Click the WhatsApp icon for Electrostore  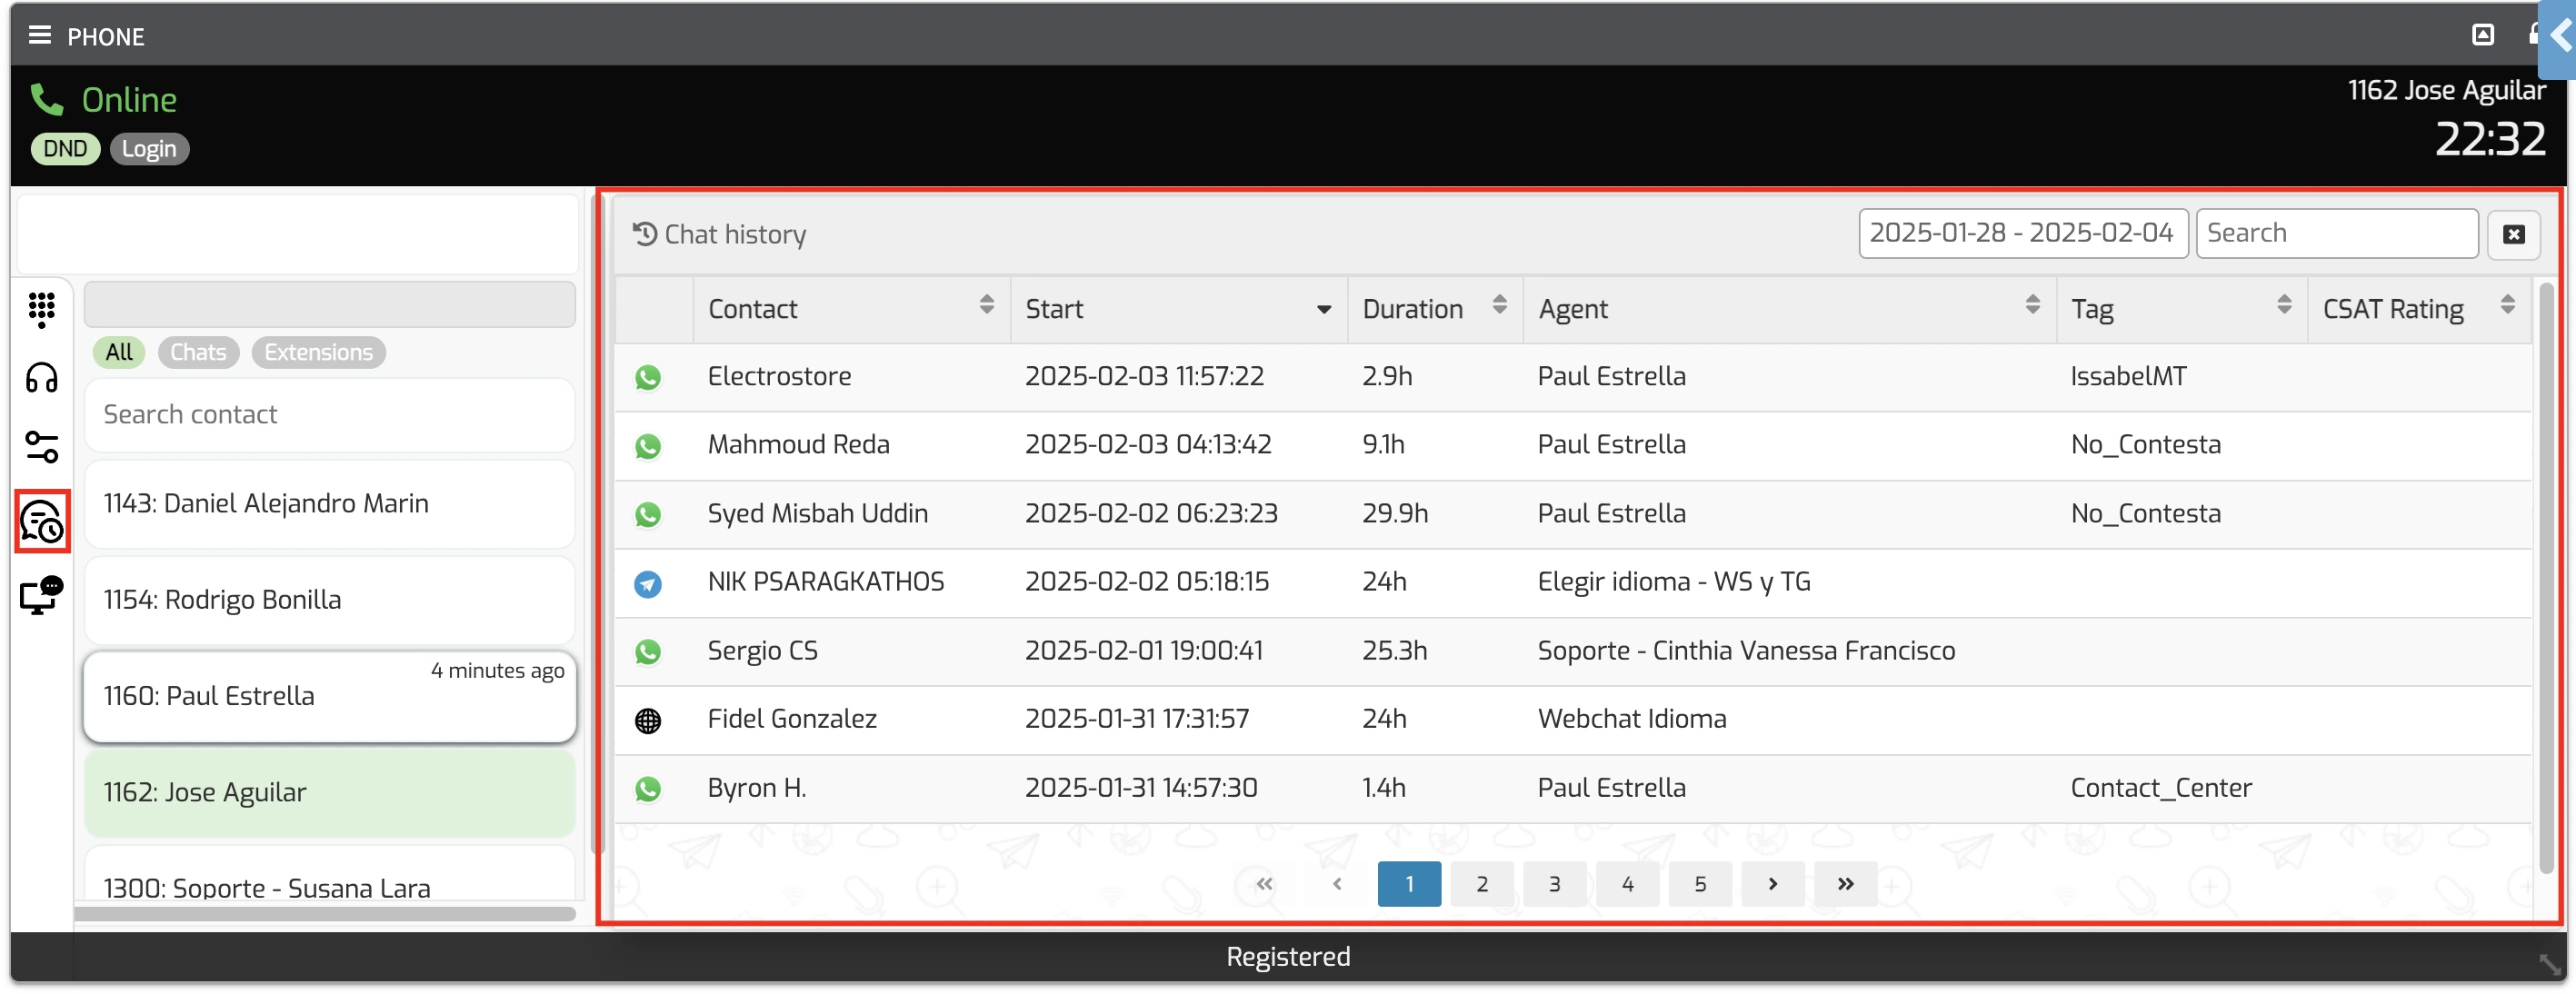(x=648, y=377)
